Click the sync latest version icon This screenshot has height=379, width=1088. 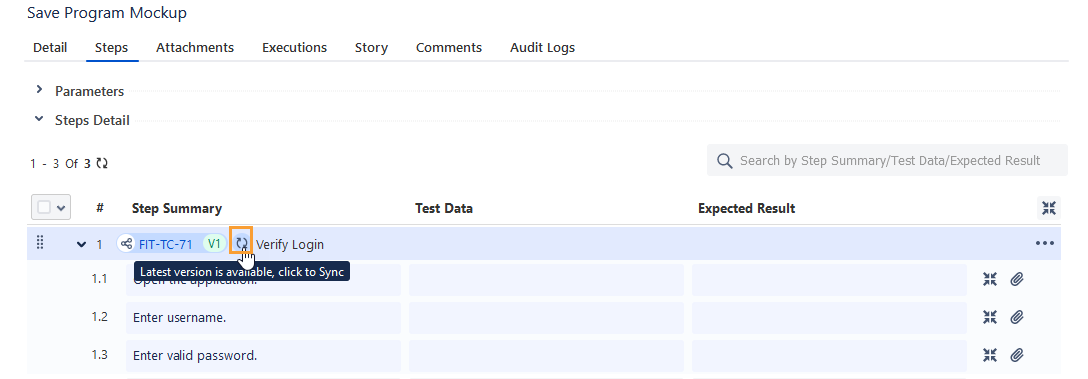click(241, 244)
